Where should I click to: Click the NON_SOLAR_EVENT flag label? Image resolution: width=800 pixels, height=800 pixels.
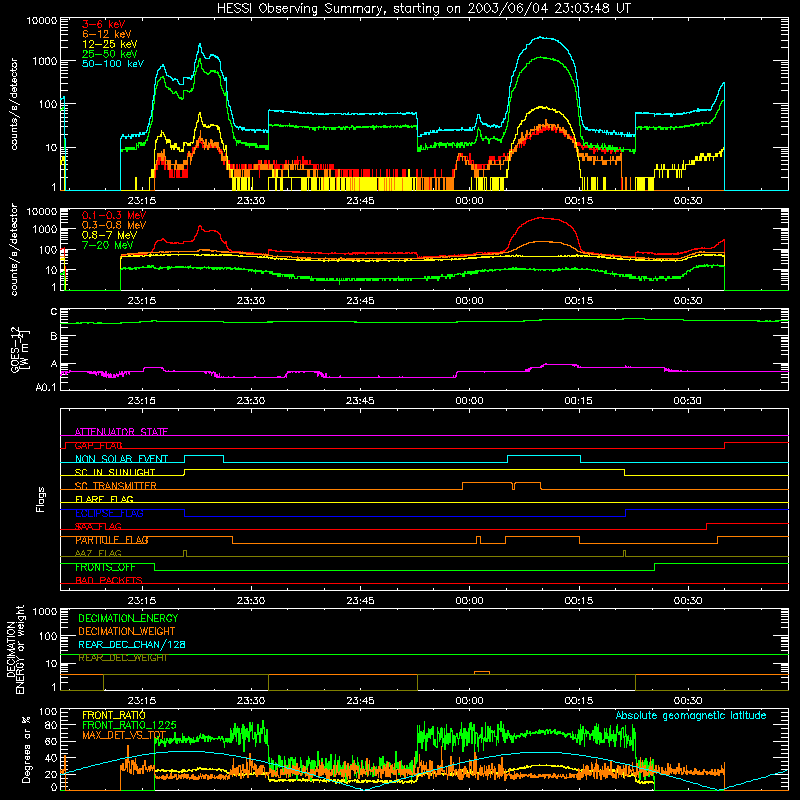pos(121,459)
